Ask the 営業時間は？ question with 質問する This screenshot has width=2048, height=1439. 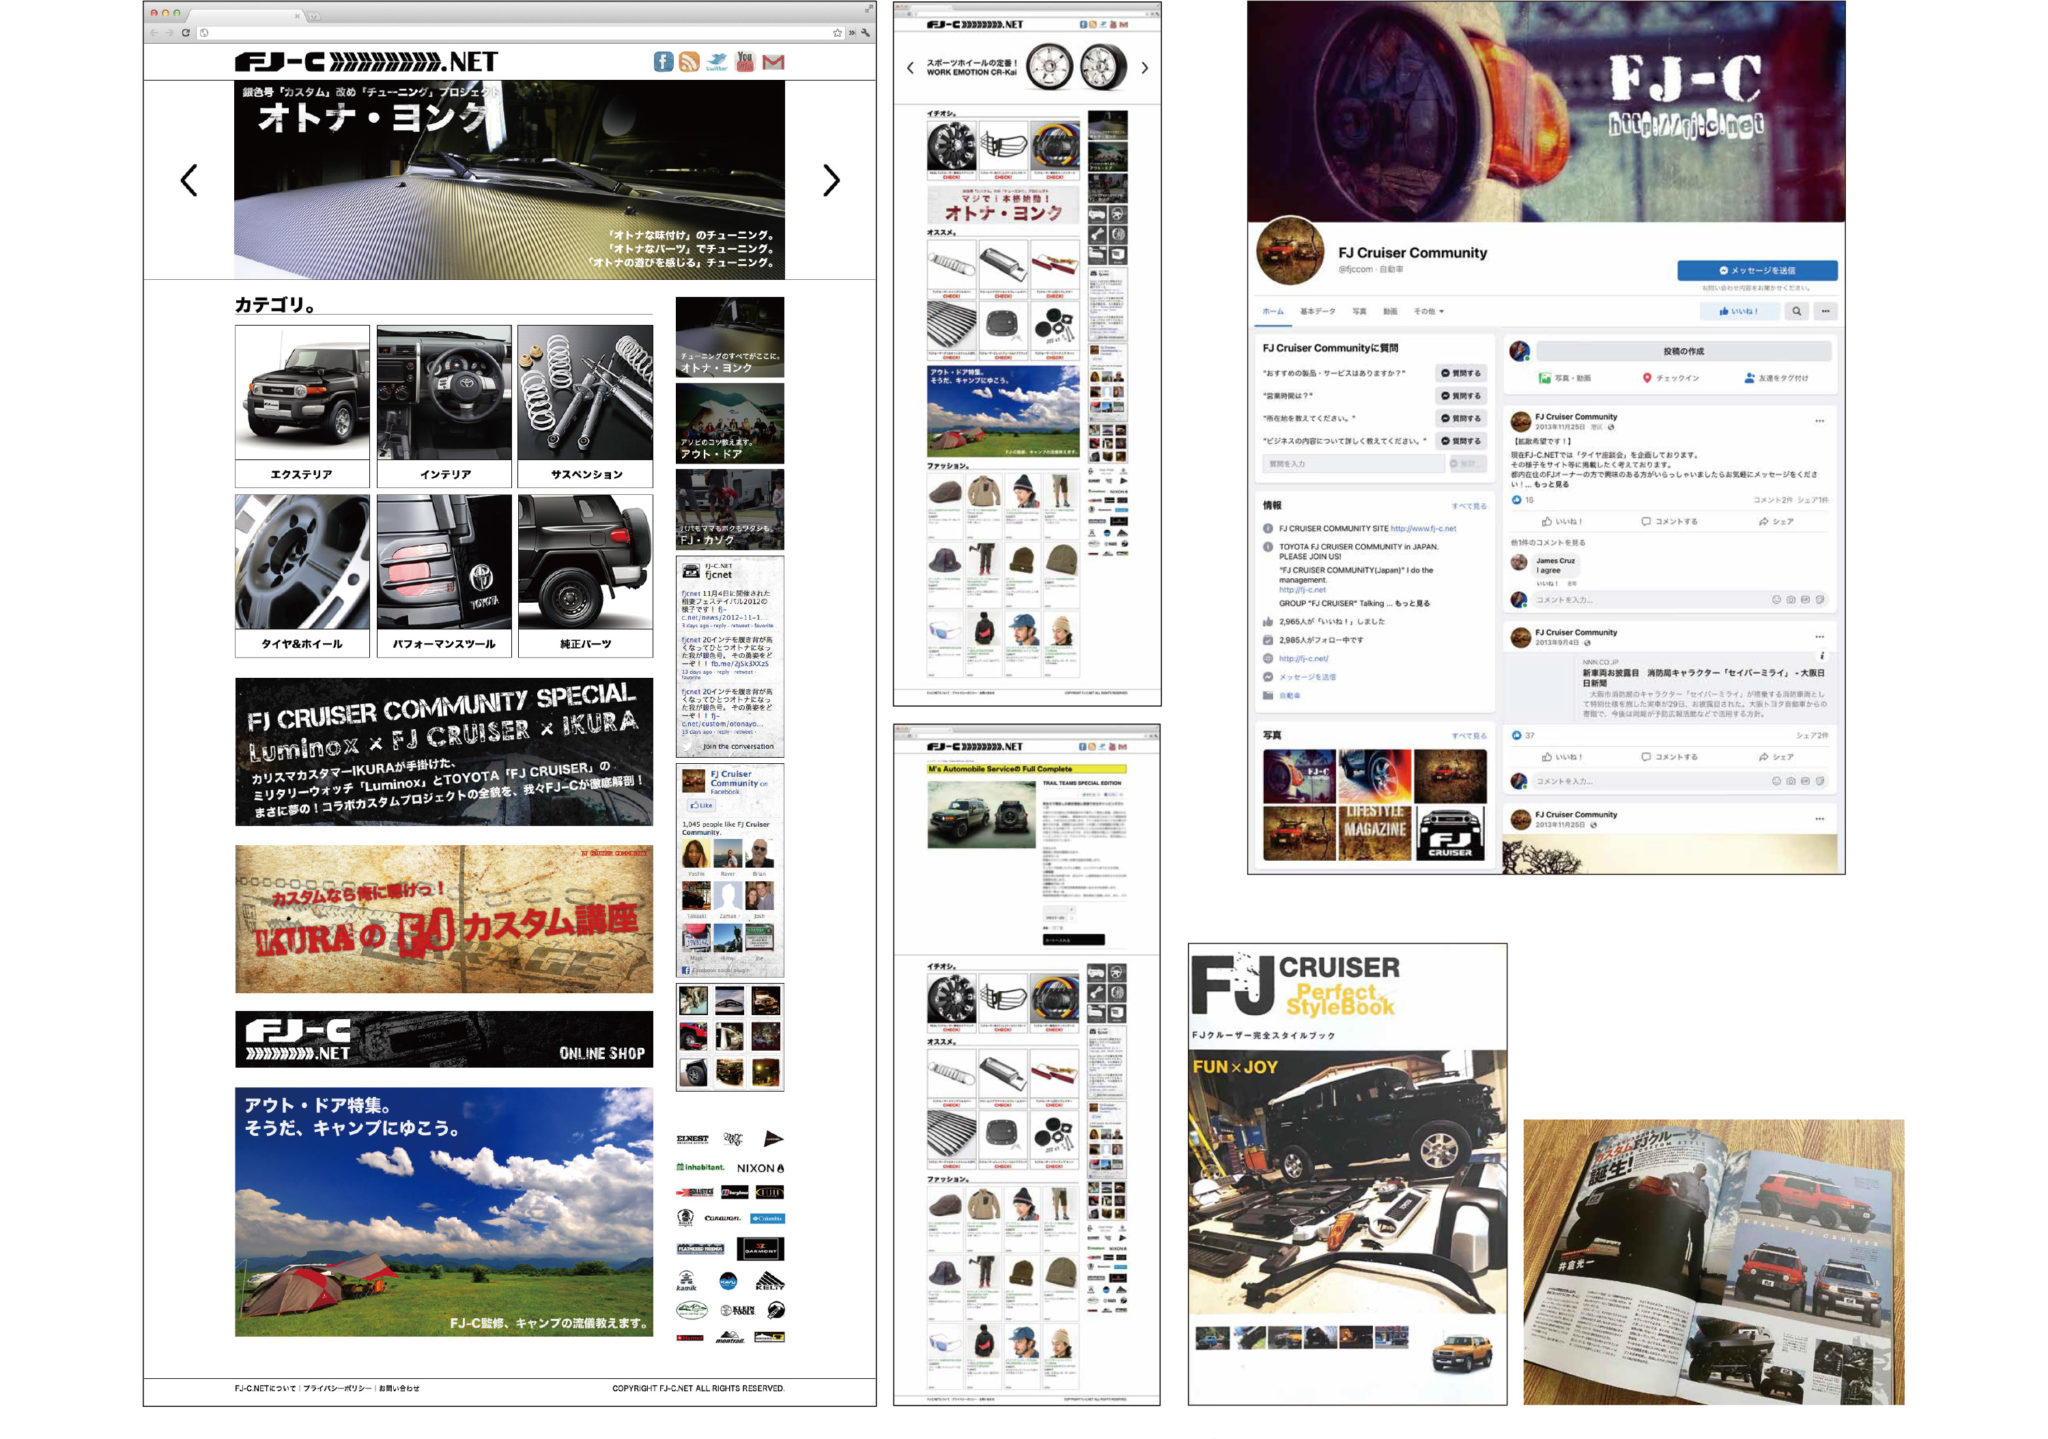click(x=1461, y=396)
